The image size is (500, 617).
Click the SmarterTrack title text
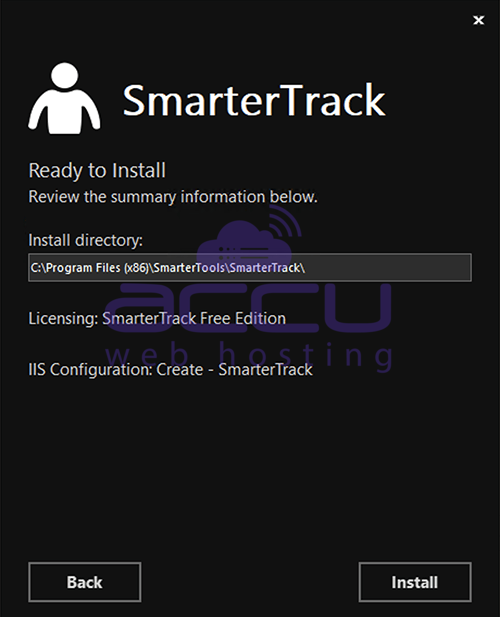tap(254, 100)
